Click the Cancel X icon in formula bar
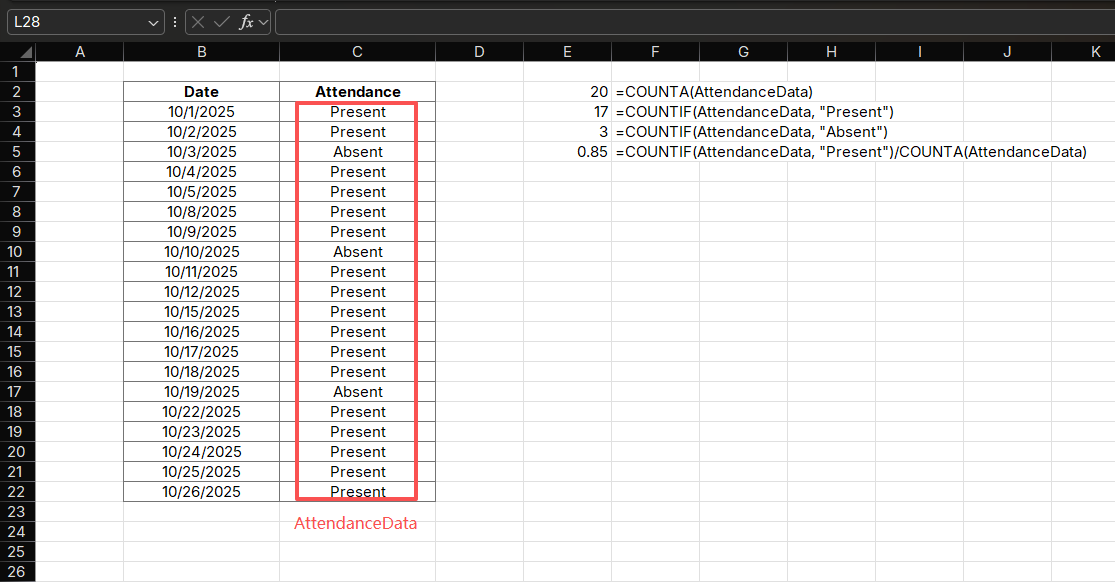Screen dimensions: 1115x582 tap(199, 22)
